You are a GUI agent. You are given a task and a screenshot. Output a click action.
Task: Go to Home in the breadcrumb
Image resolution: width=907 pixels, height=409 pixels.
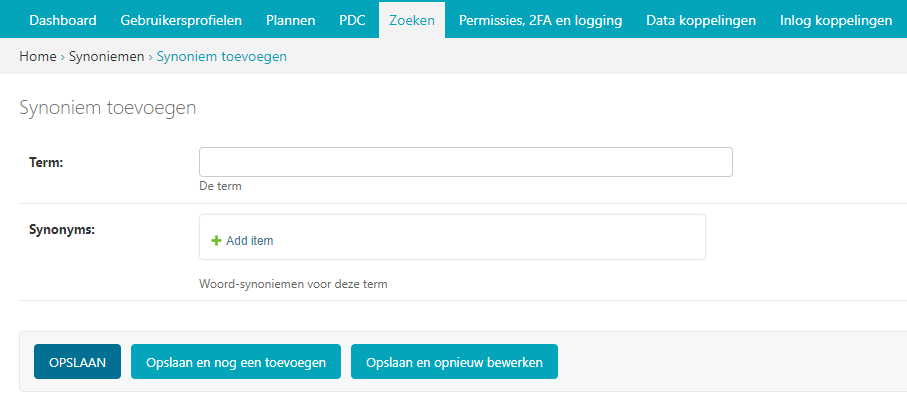pos(37,56)
